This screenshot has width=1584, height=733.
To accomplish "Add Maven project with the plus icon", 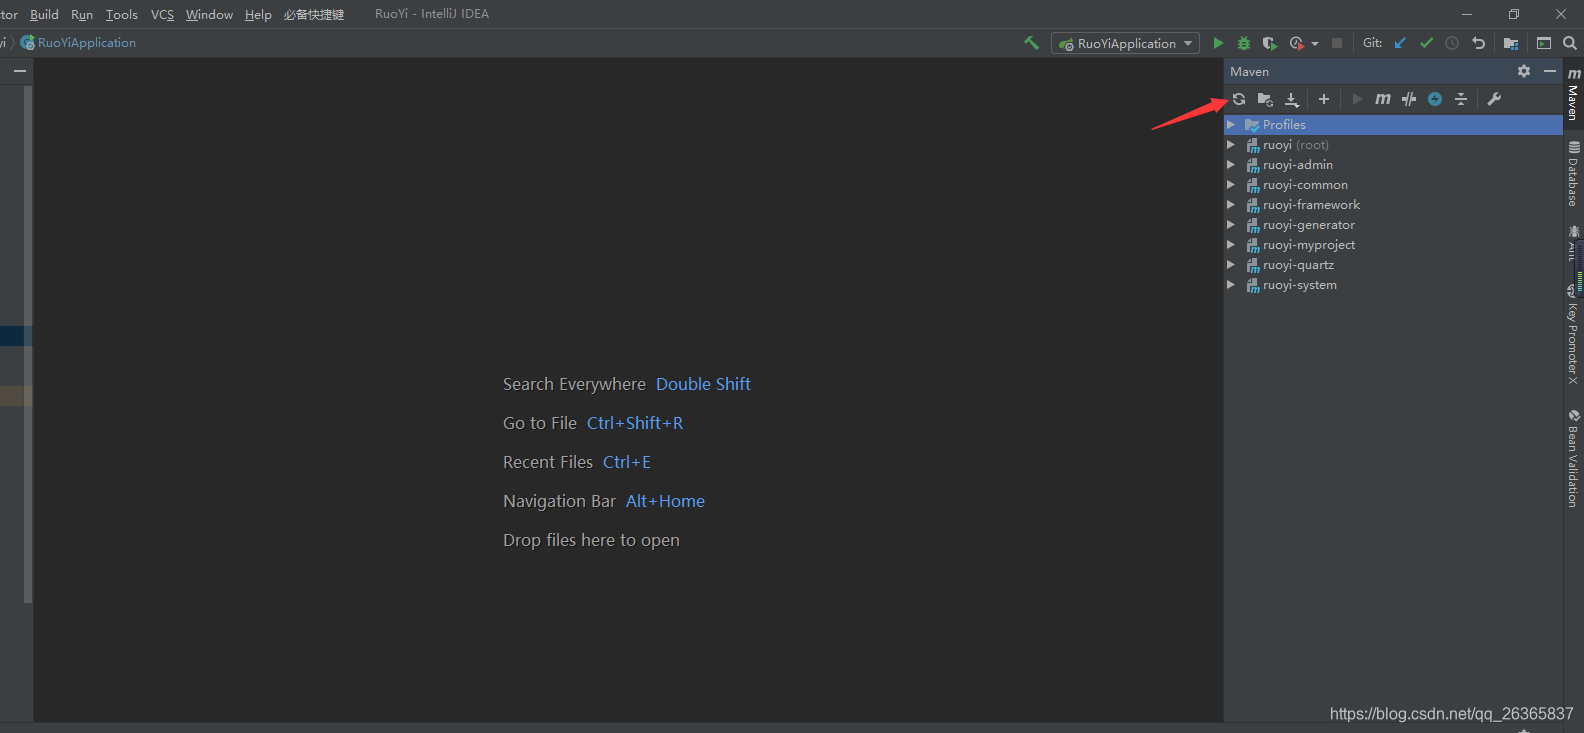I will point(1324,99).
